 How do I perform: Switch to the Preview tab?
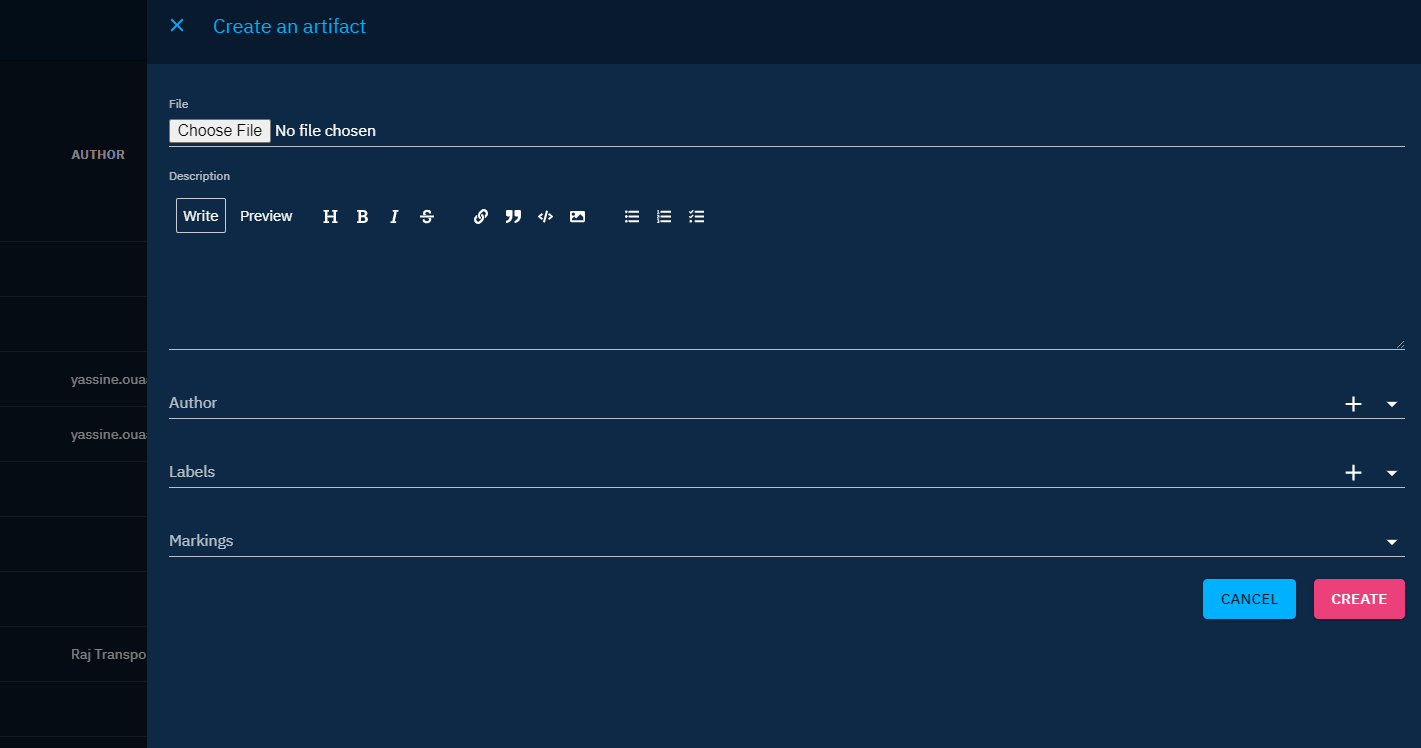pyautogui.click(x=266, y=216)
